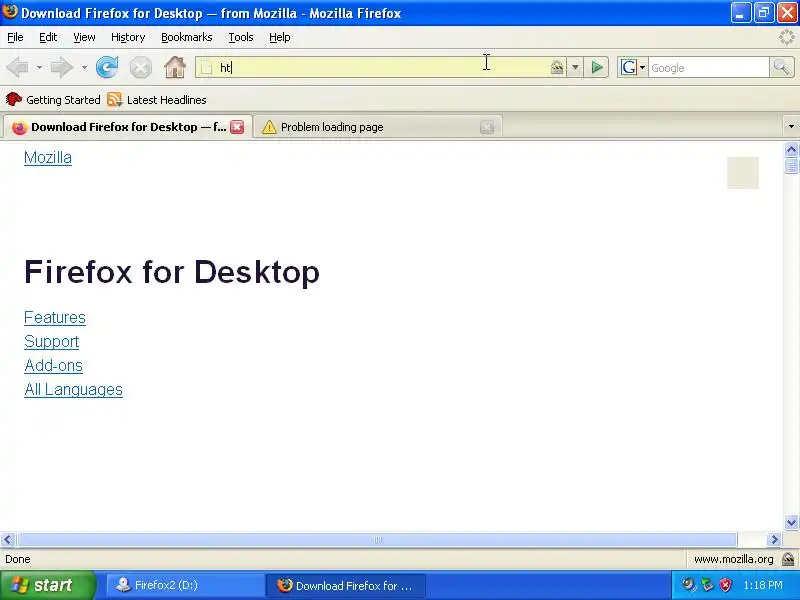Click the Back navigation arrow
This screenshot has width=800, height=600.
tap(18, 67)
